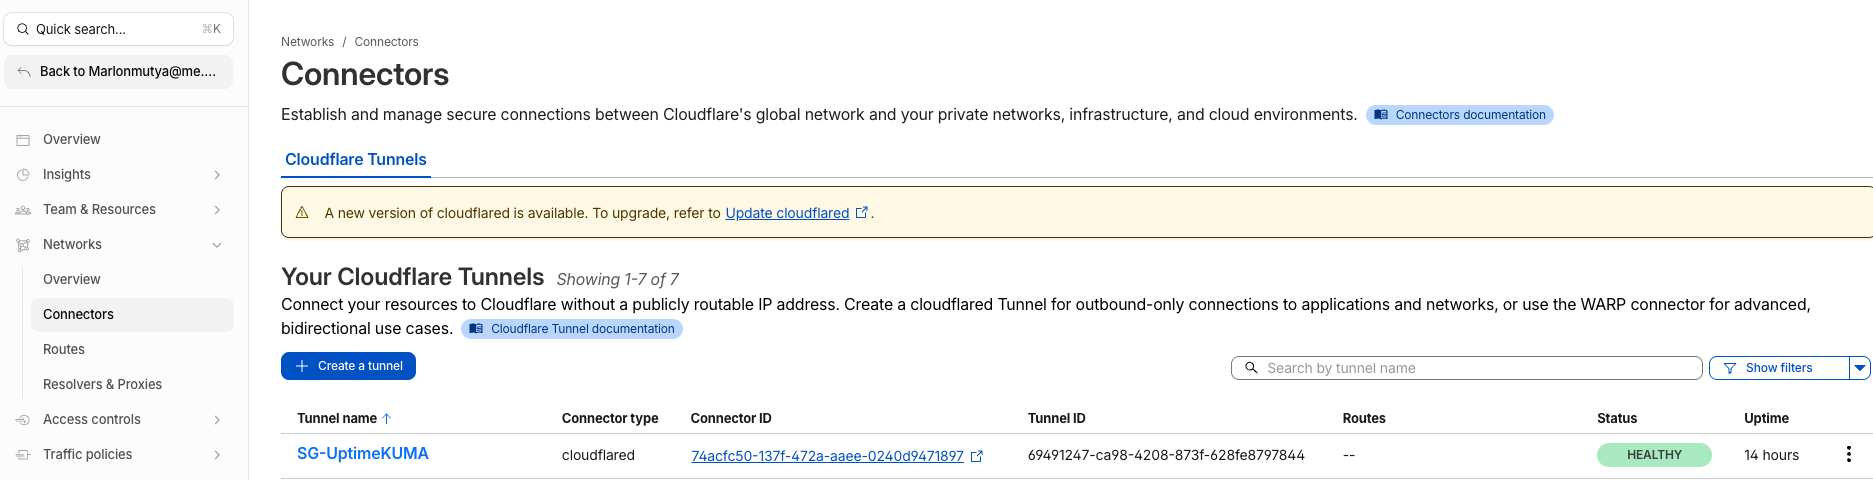Open Routes in the Networks submenu
Screen dimensions: 1873x480
pyautogui.click(x=64, y=349)
